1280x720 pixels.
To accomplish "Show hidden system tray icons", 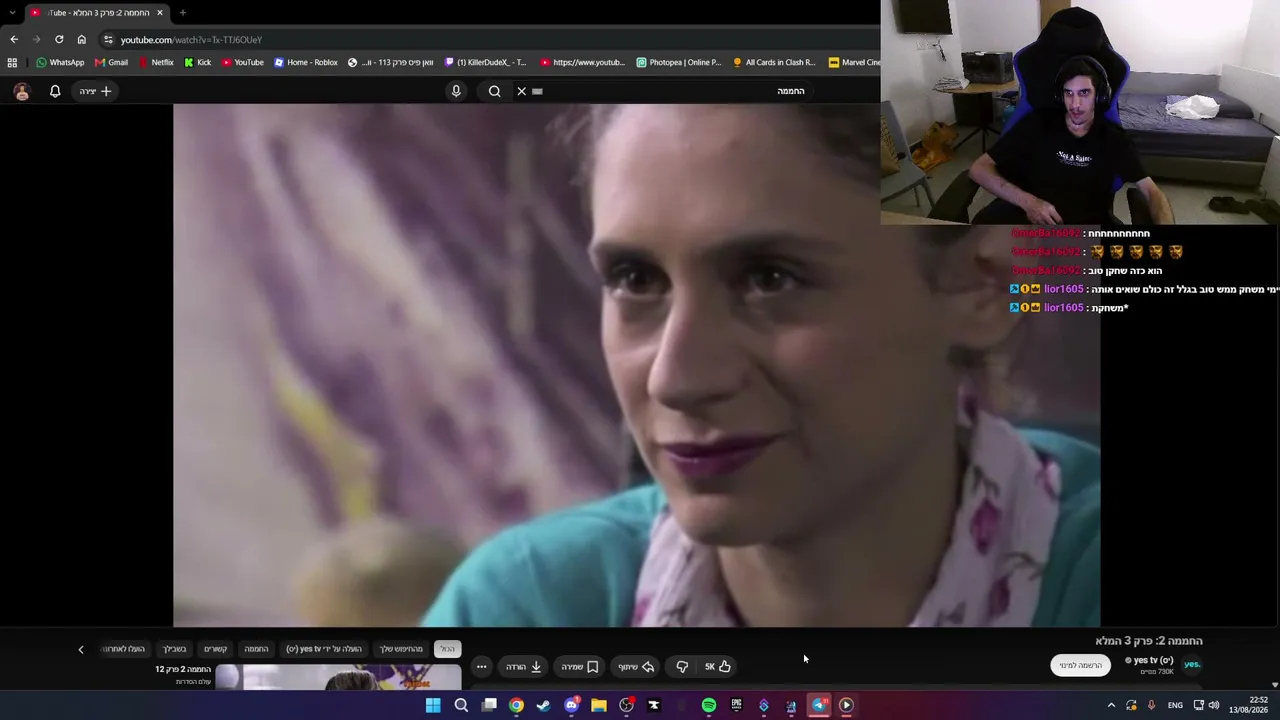I will (1111, 705).
